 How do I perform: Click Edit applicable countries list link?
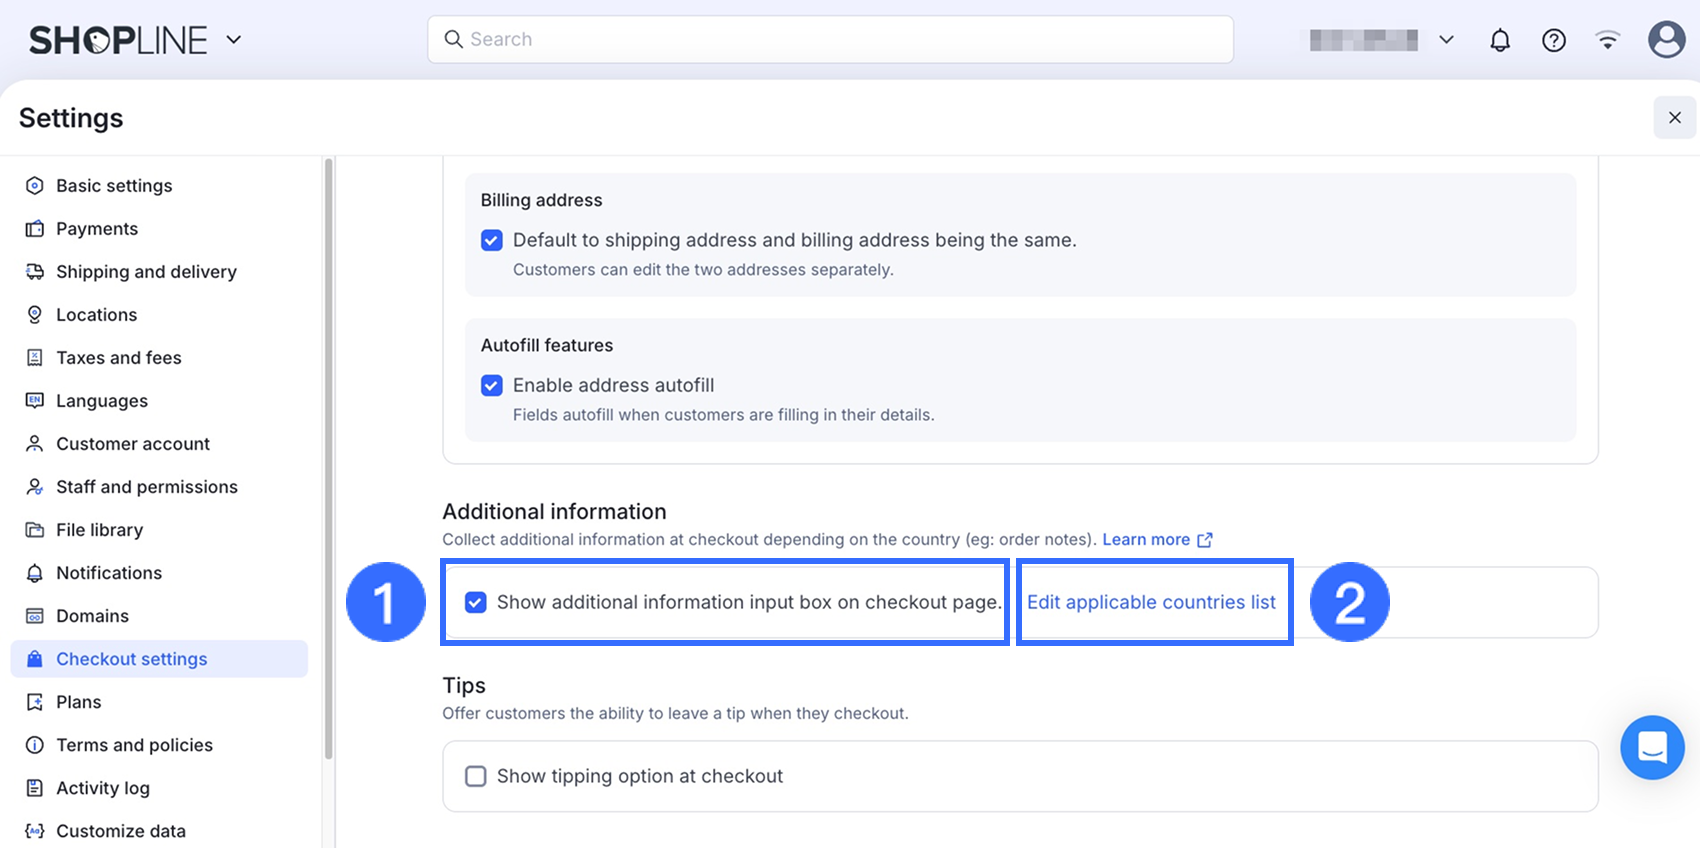pyautogui.click(x=1151, y=602)
